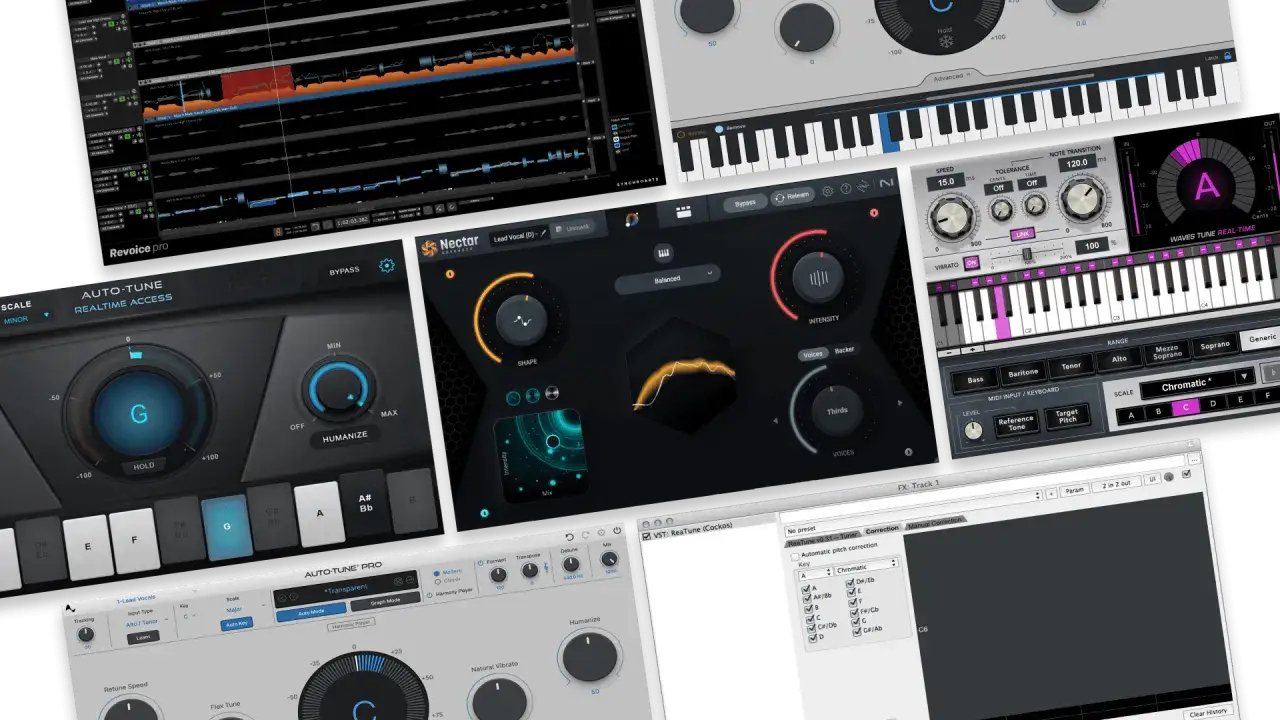Toggle the Vibrato ON switch in Waves Tune
The height and width of the screenshot is (720, 1280).
coord(969,262)
